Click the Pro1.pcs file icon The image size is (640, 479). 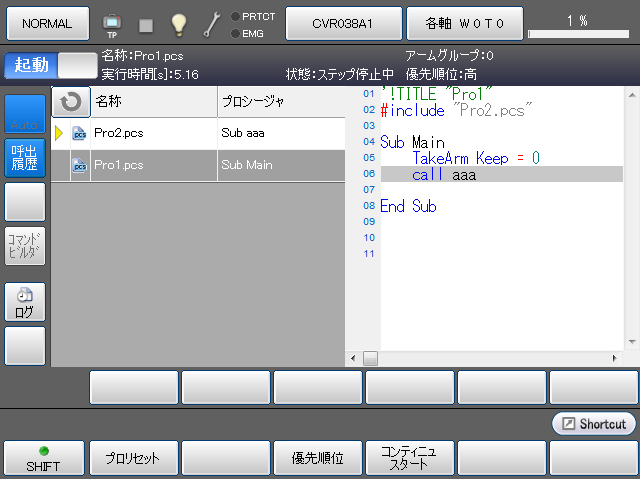tap(79, 165)
